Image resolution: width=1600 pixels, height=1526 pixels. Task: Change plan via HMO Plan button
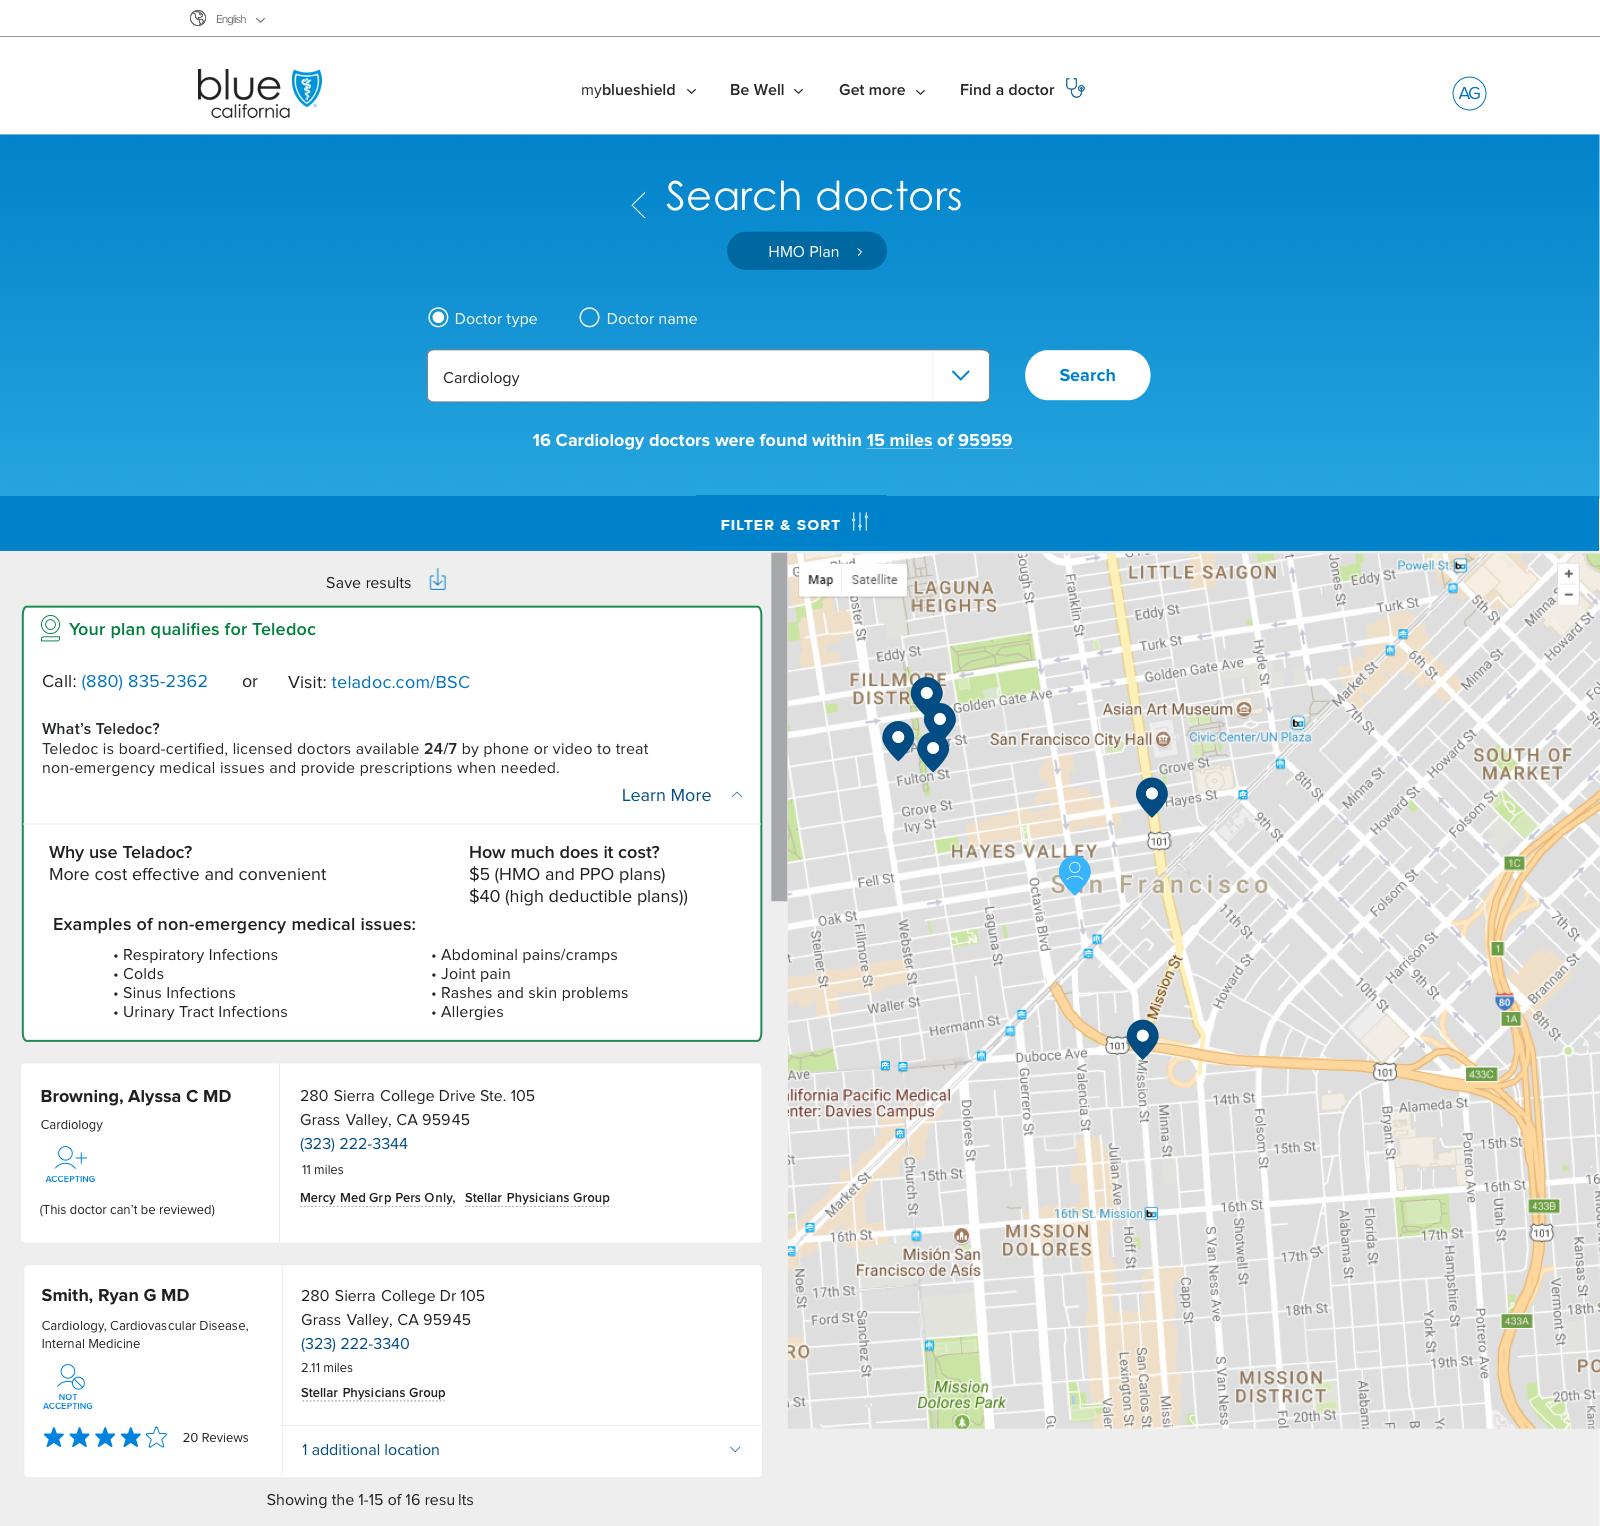(x=807, y=251)
